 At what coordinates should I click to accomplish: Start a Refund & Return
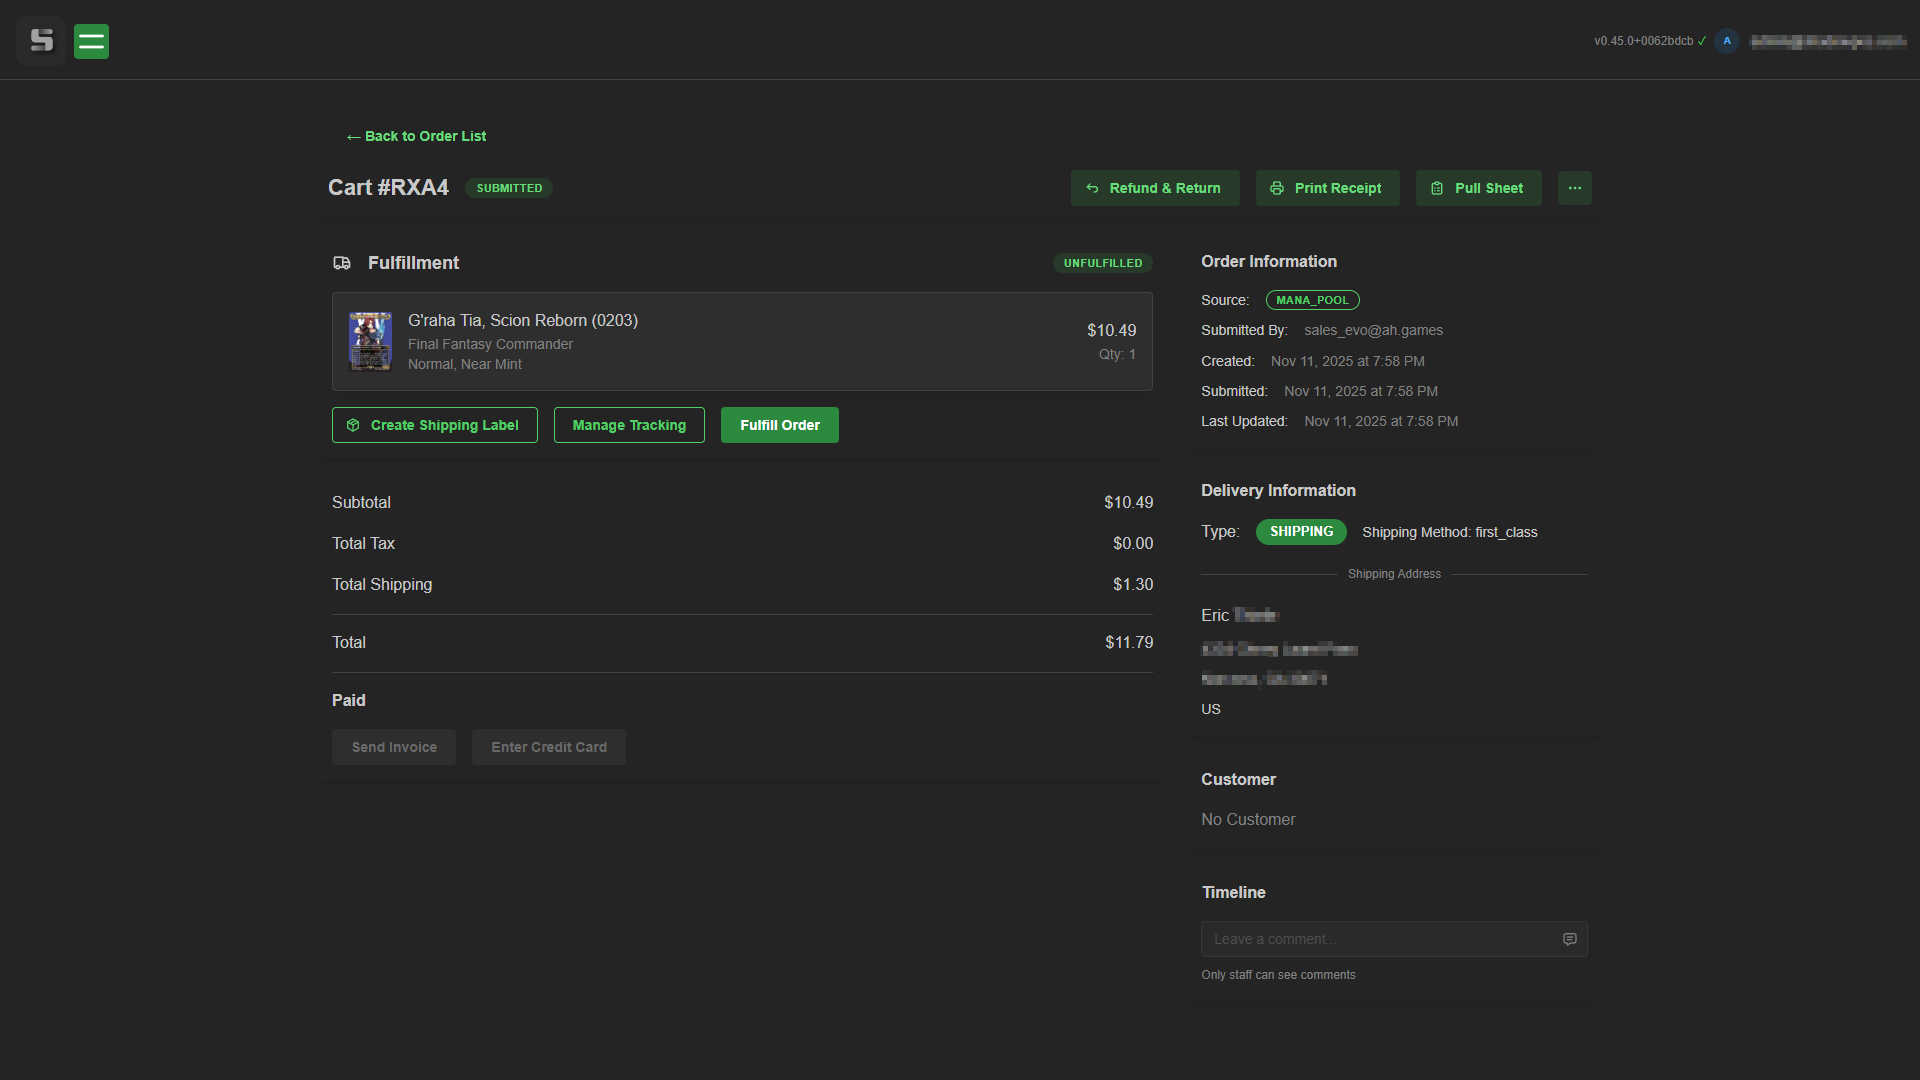[1154, 188]
